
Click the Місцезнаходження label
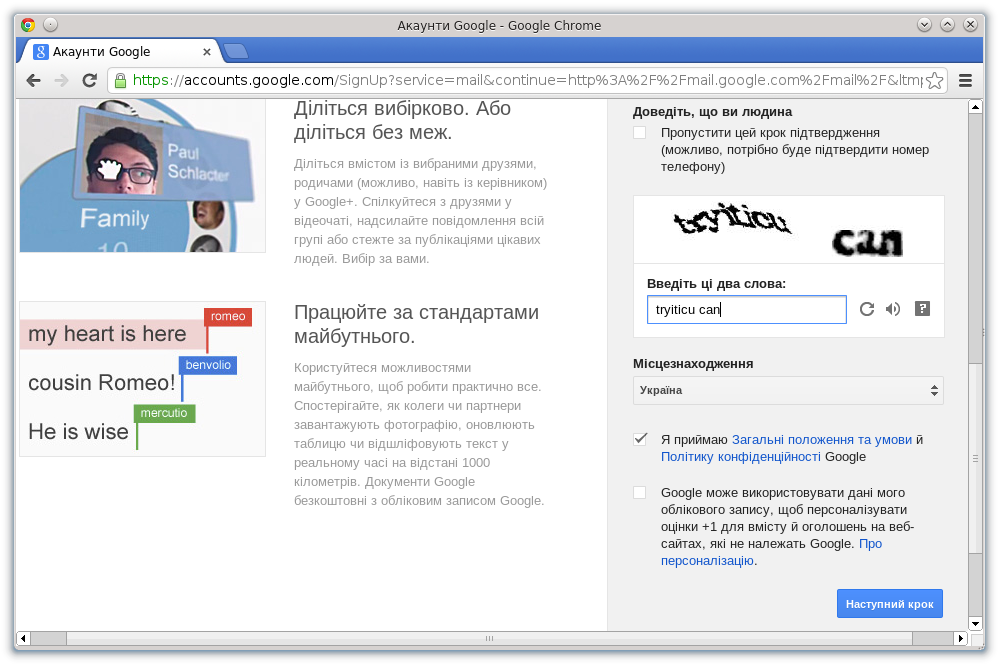693,363
